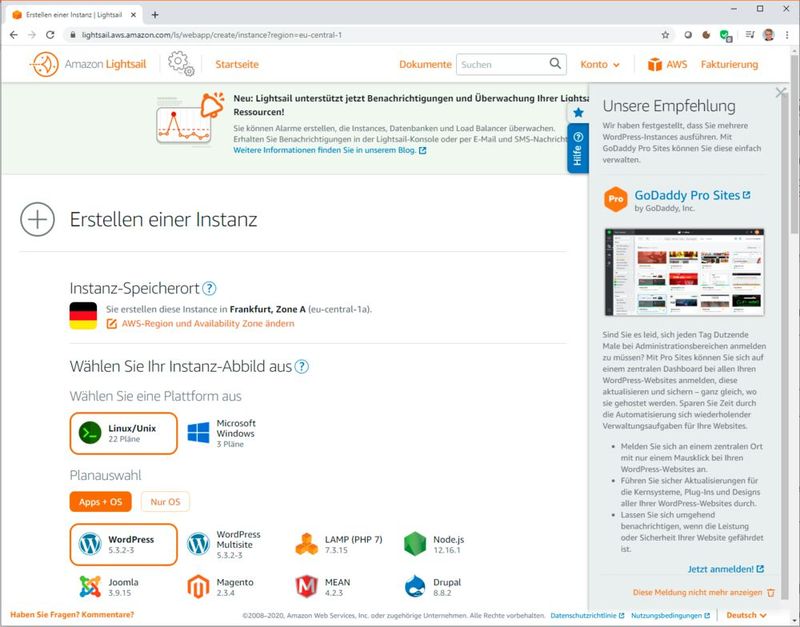Click the GoDaddy Pro Sites screenshot thumbnail
The height and width of the screenshot is (627, 800).
[684, 272]
